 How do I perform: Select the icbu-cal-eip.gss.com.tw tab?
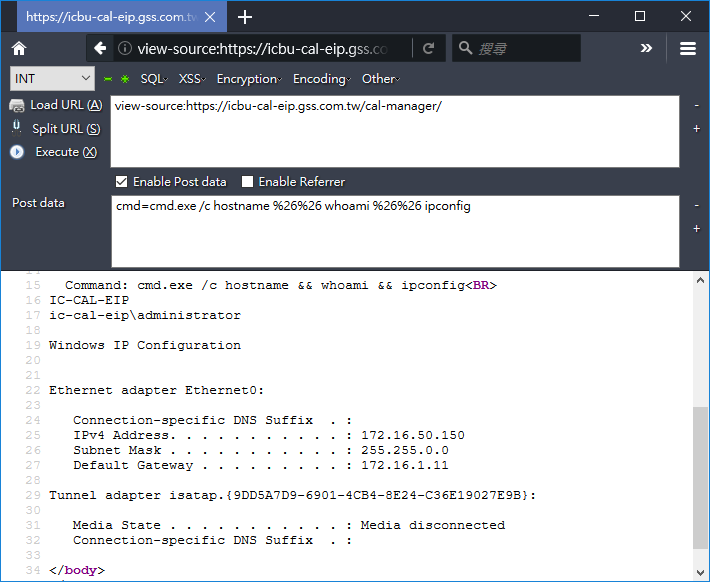click(112, 17)
